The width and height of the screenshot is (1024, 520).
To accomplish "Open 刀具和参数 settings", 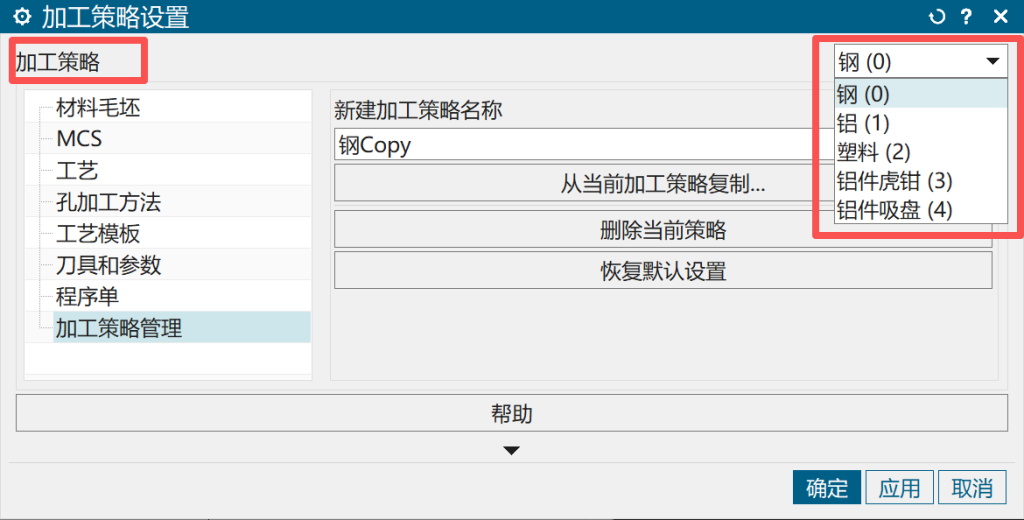I will click(108, 265).
